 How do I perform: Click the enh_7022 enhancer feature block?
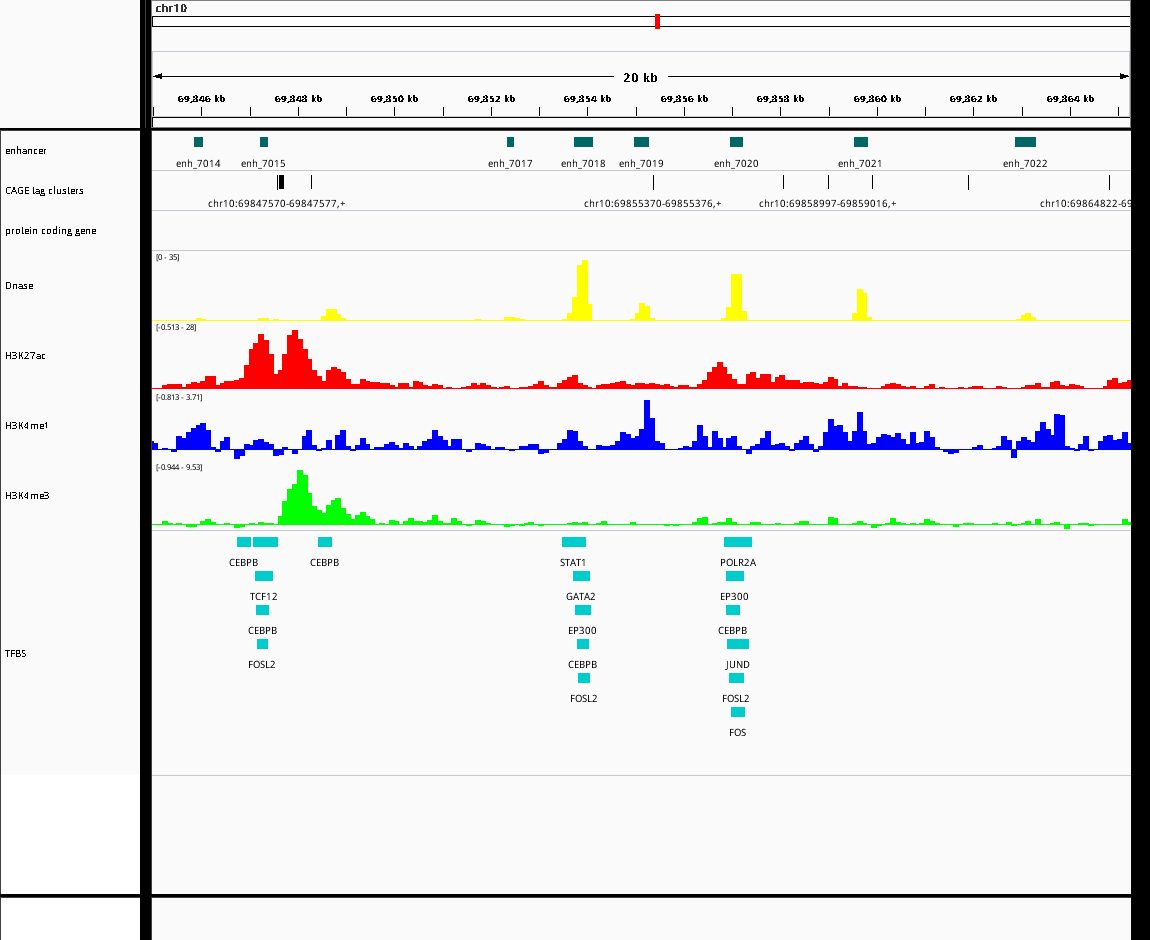(x=1025, y=142)
